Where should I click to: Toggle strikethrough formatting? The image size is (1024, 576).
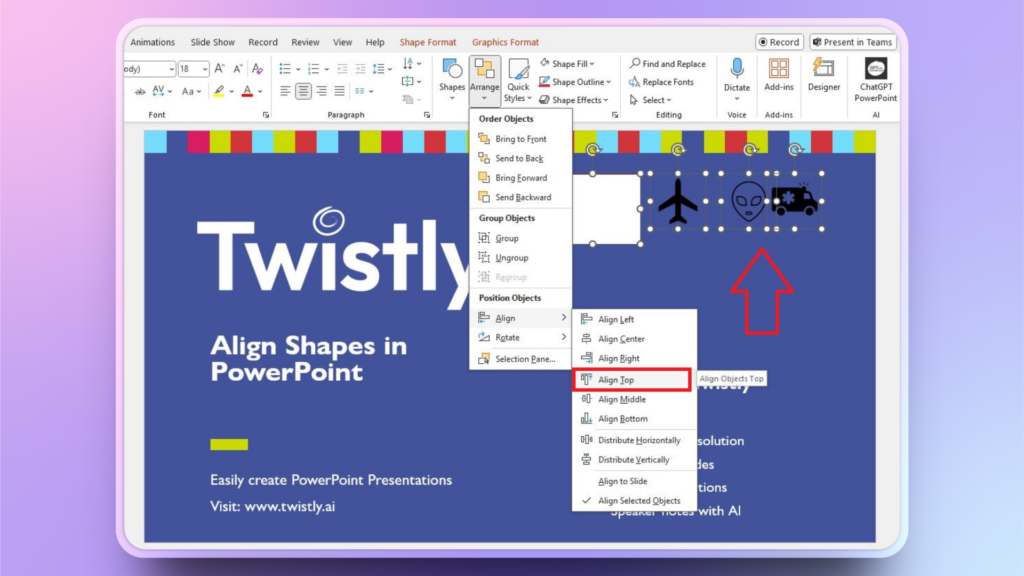click(x=140, y=91)
